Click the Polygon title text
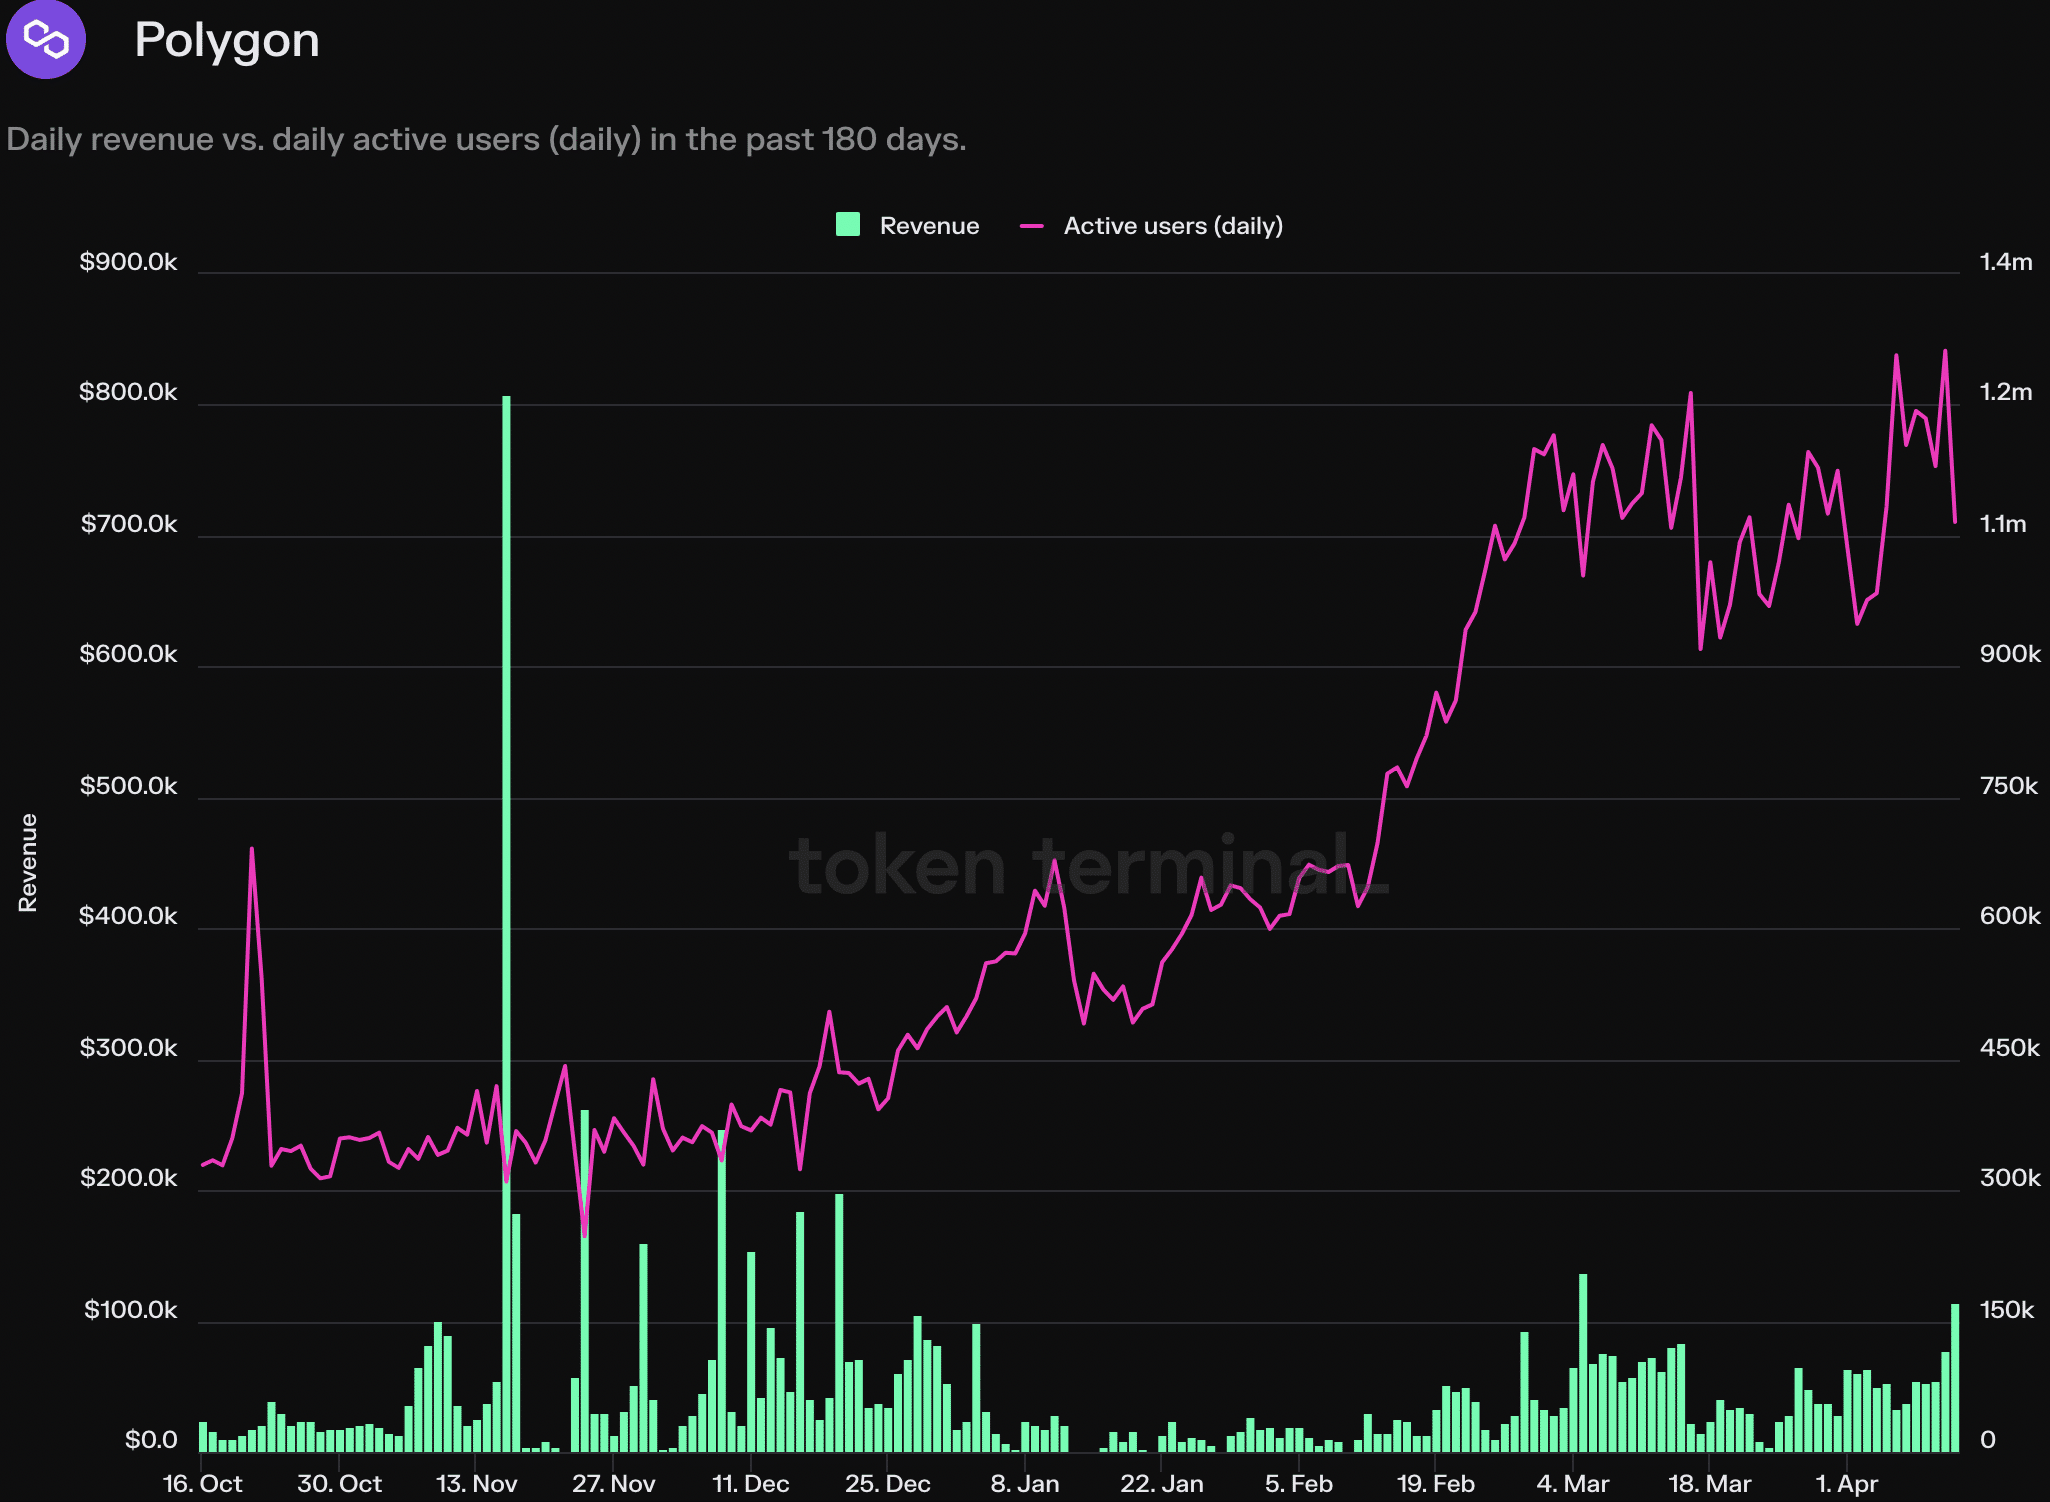The width and height of the screenshot is (2050, 1502). (227, 41)
